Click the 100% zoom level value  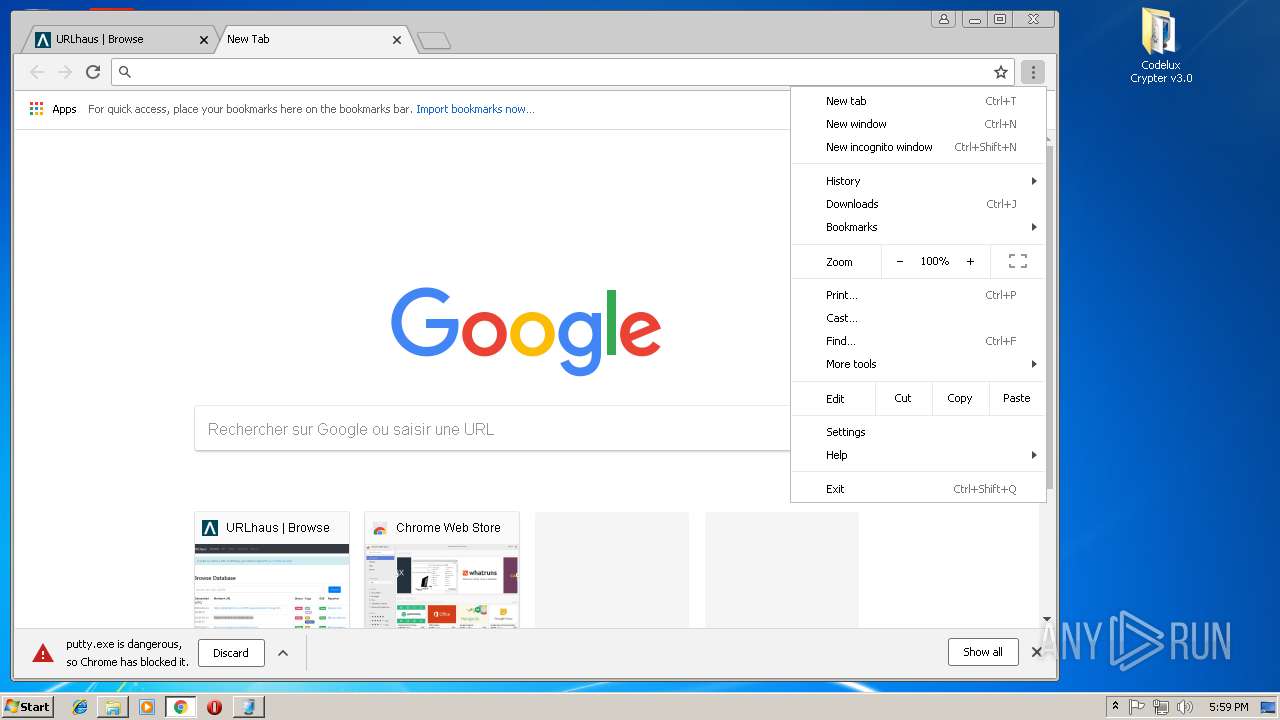935,261
